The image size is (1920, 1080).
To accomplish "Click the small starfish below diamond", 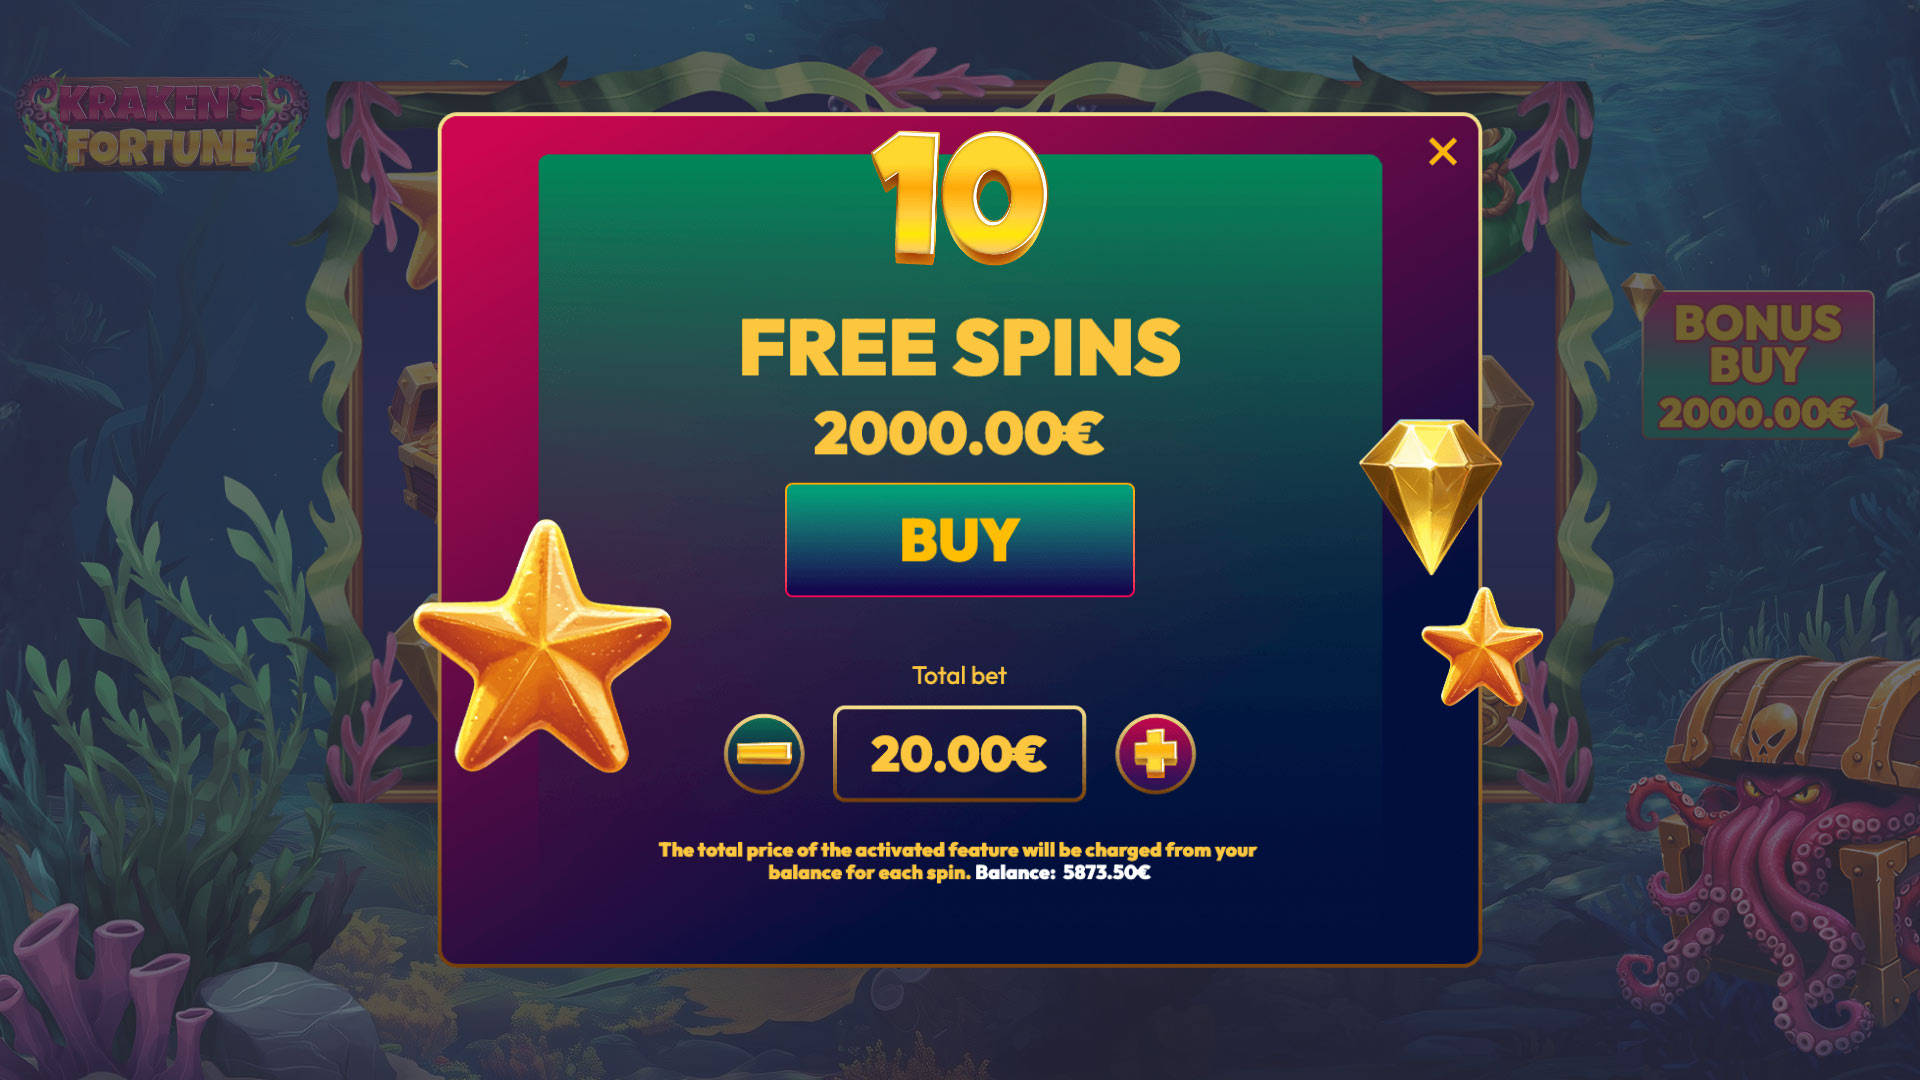I will point(1482,648).
